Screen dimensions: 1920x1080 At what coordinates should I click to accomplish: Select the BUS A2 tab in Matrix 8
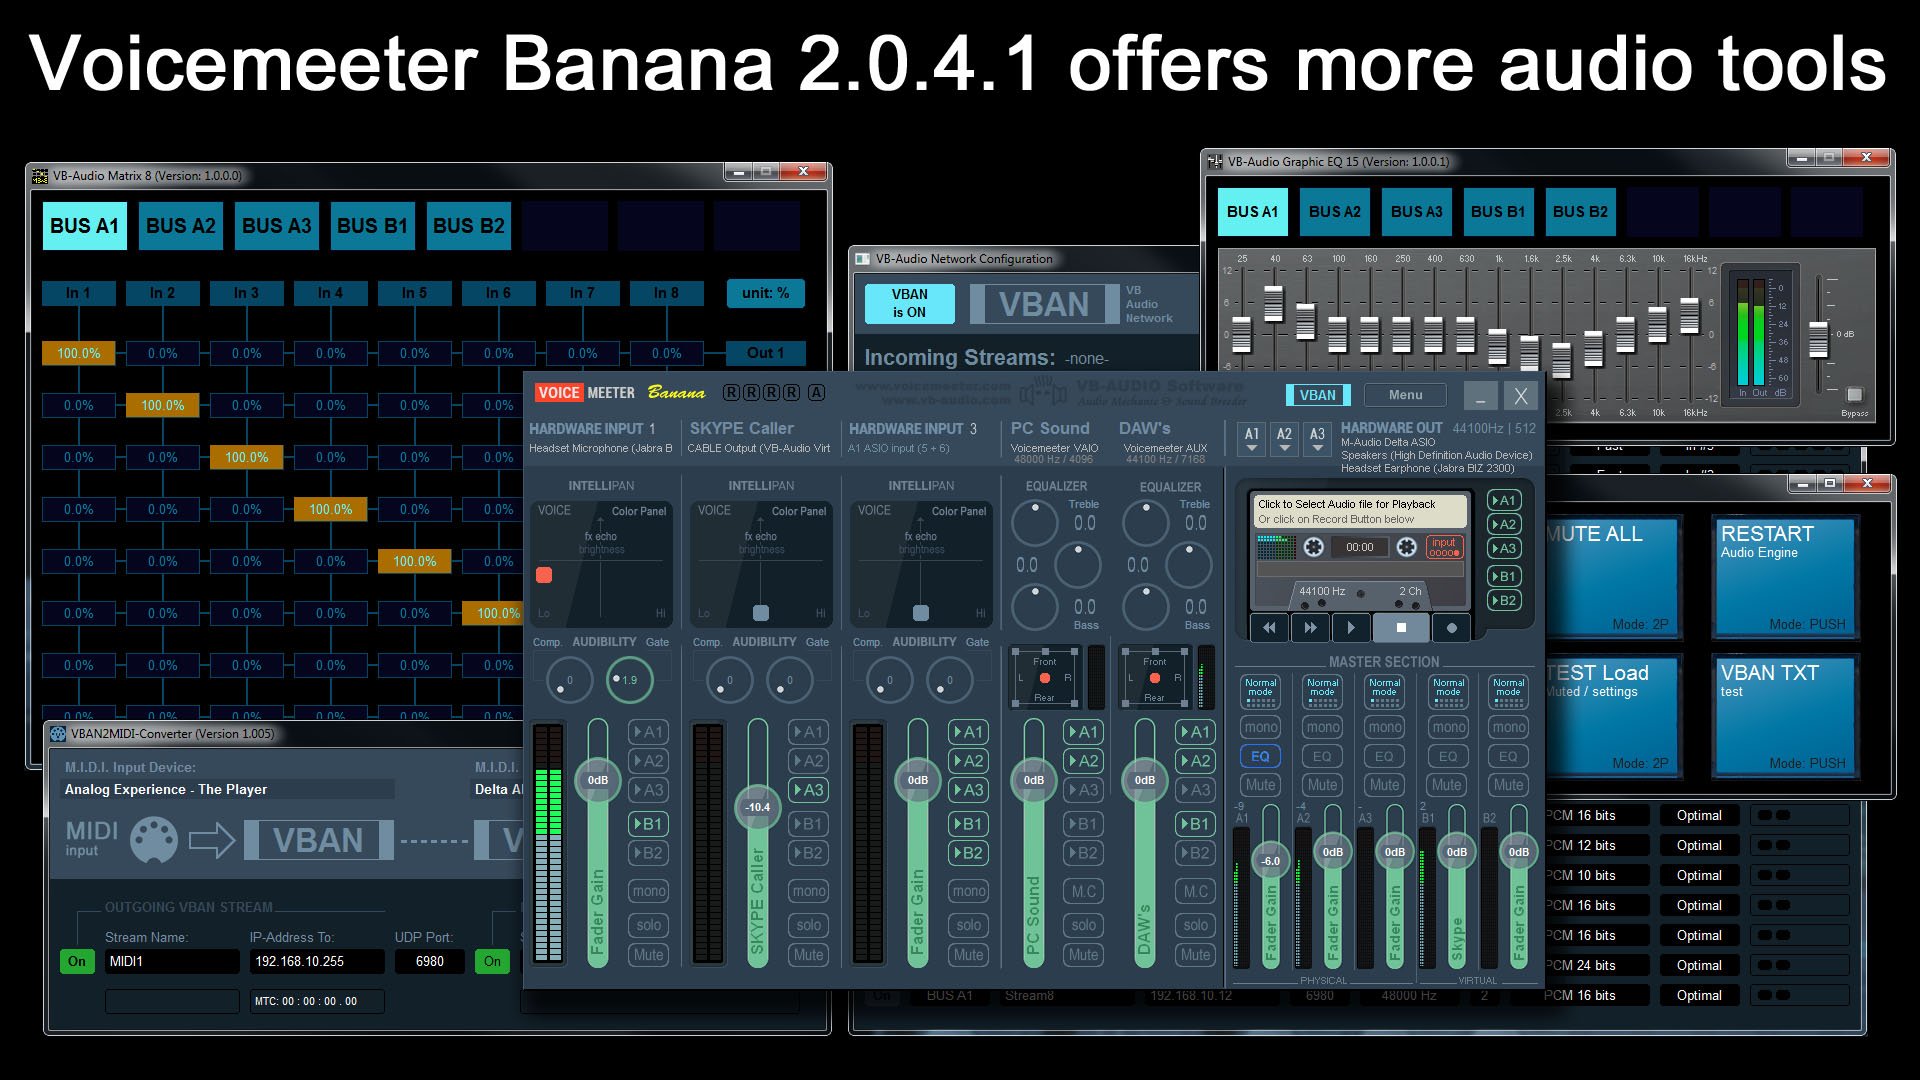coord(180,226)
